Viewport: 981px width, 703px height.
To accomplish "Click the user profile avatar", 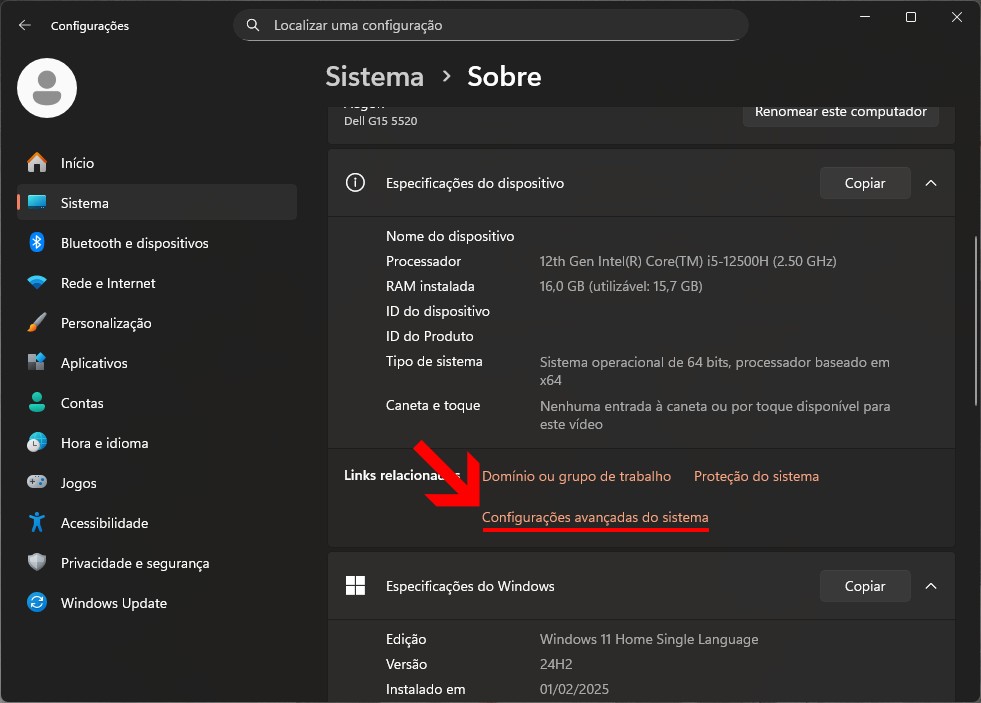I will (47, 88).
